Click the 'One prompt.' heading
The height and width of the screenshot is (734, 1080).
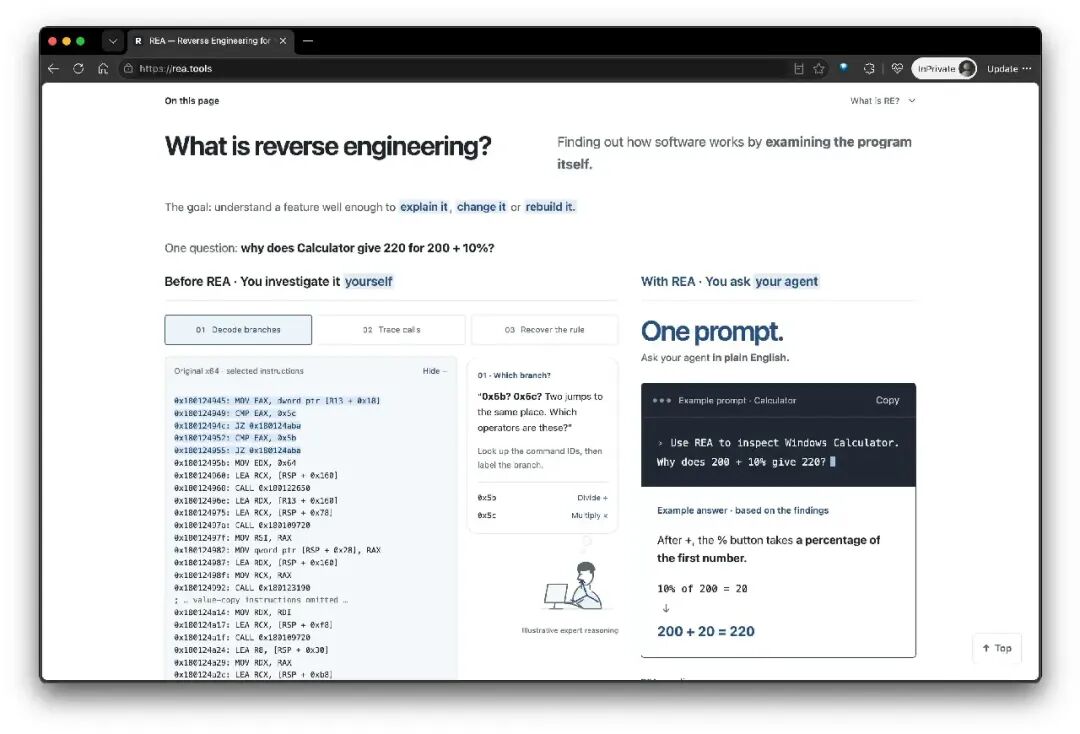click(x=712, y=331)
